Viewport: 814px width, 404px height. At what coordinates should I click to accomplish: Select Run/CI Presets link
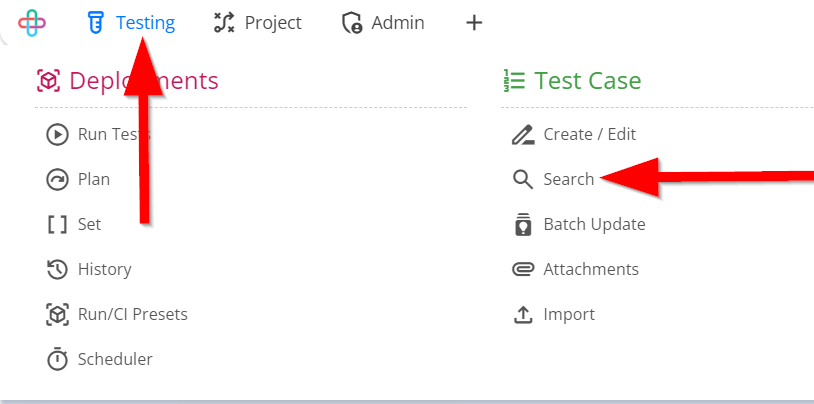pyautogui.click(x=133, y=314)
